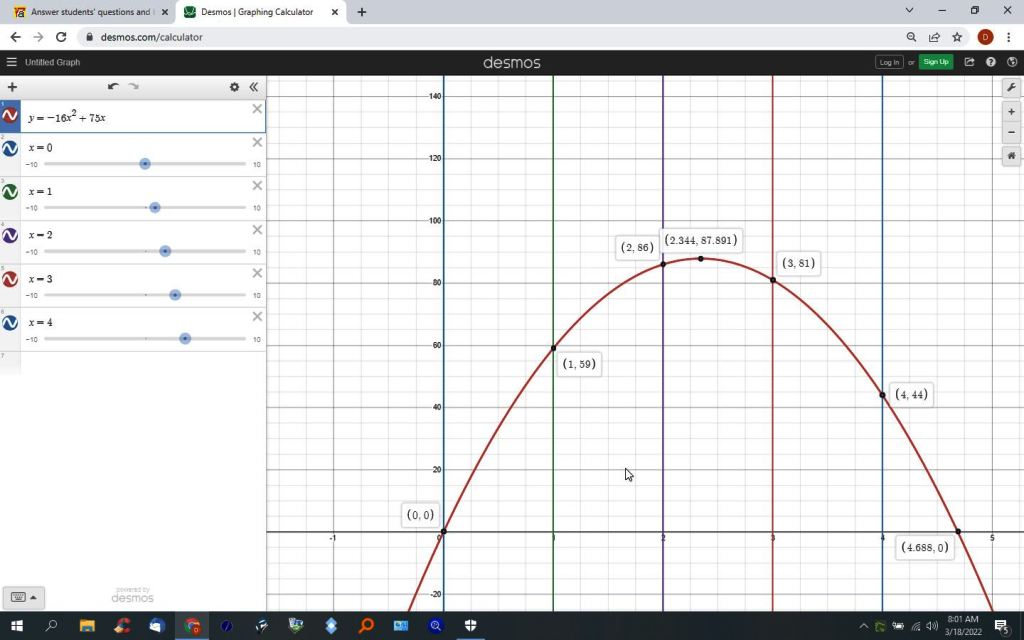Open Chrome three-dot menu
Viewport: 1024px width, 640px height.
point(1008,37)
